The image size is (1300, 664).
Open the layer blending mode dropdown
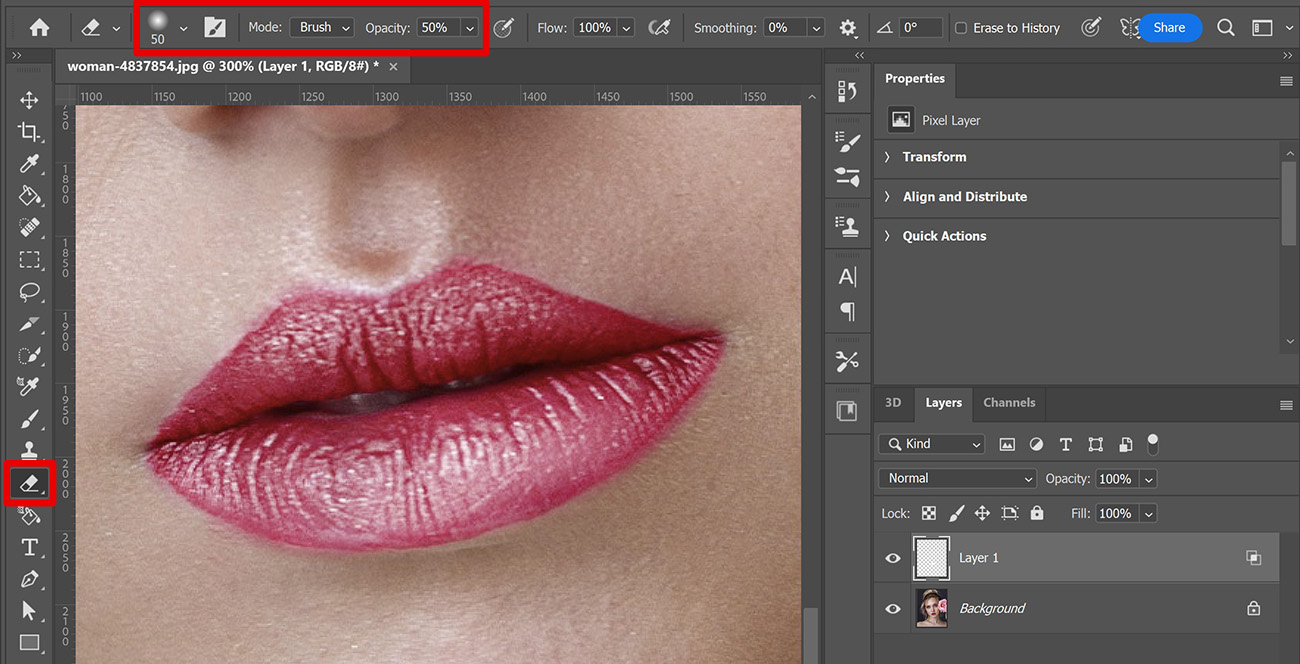[956, 478]
